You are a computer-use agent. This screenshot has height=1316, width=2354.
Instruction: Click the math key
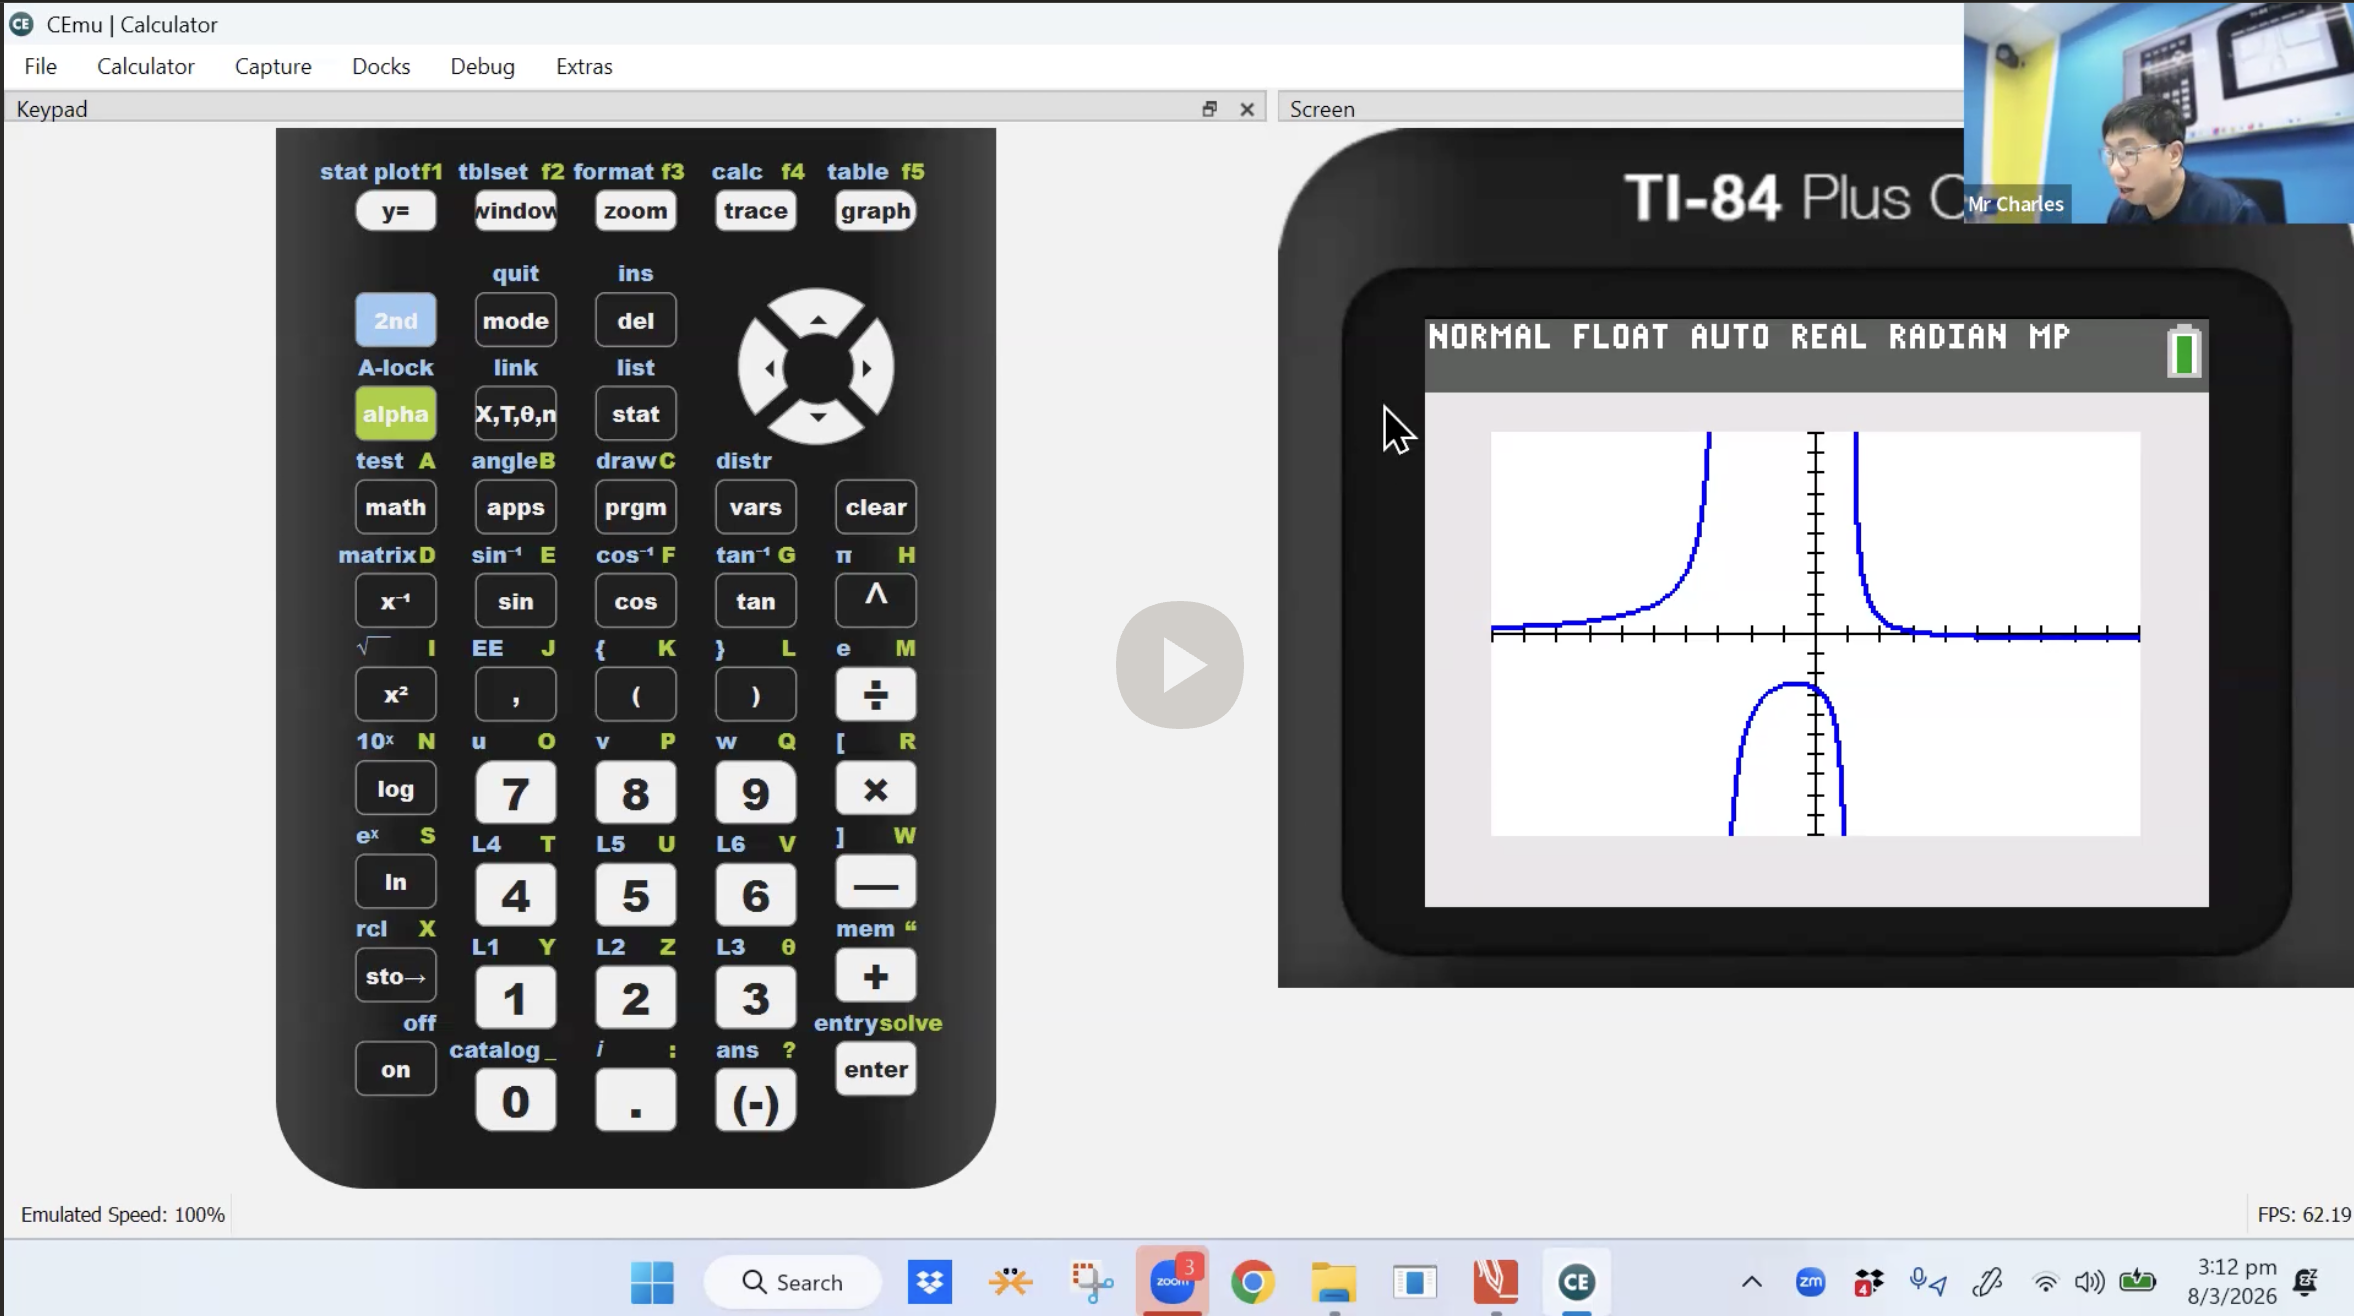coord(395,507)
